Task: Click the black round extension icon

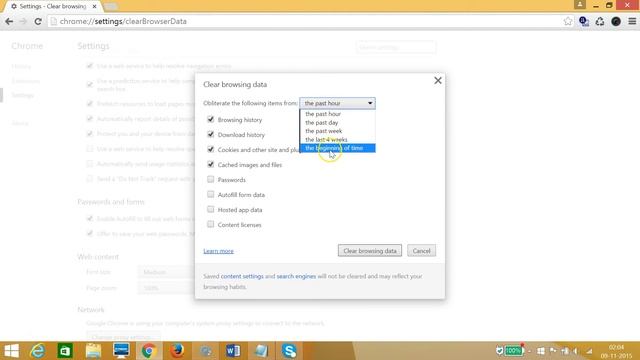Action: [616, 21]
